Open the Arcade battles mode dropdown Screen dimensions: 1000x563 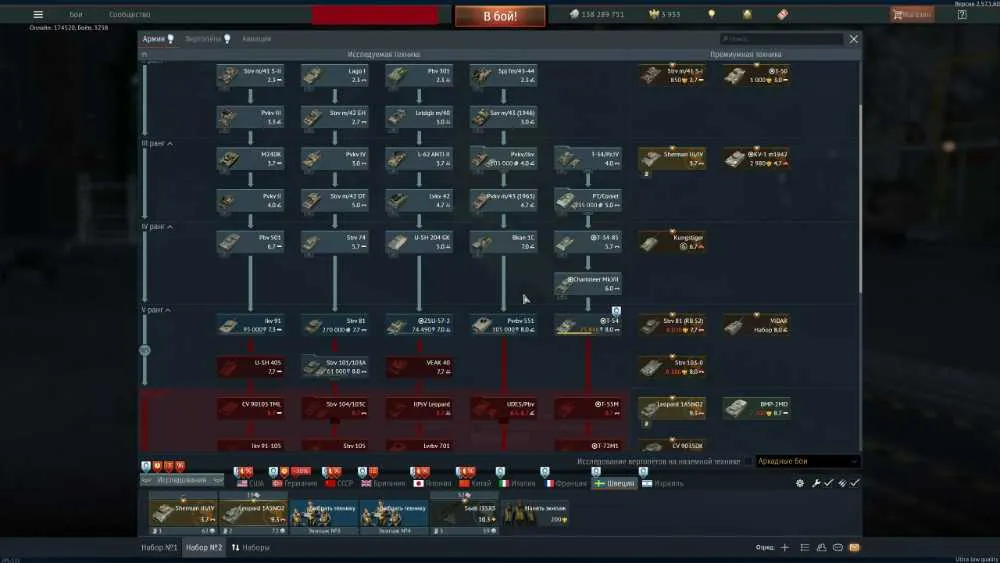(x=807, y=461)
